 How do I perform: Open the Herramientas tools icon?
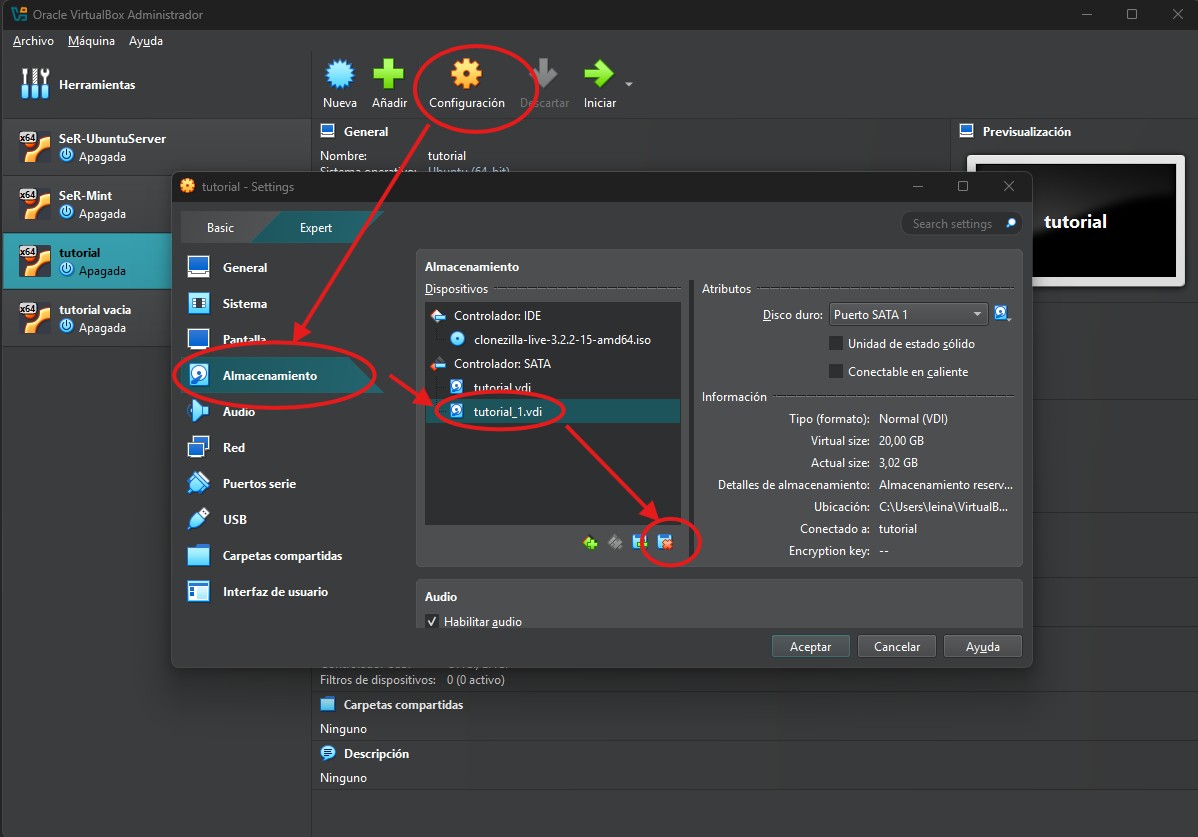click(35, 84)
